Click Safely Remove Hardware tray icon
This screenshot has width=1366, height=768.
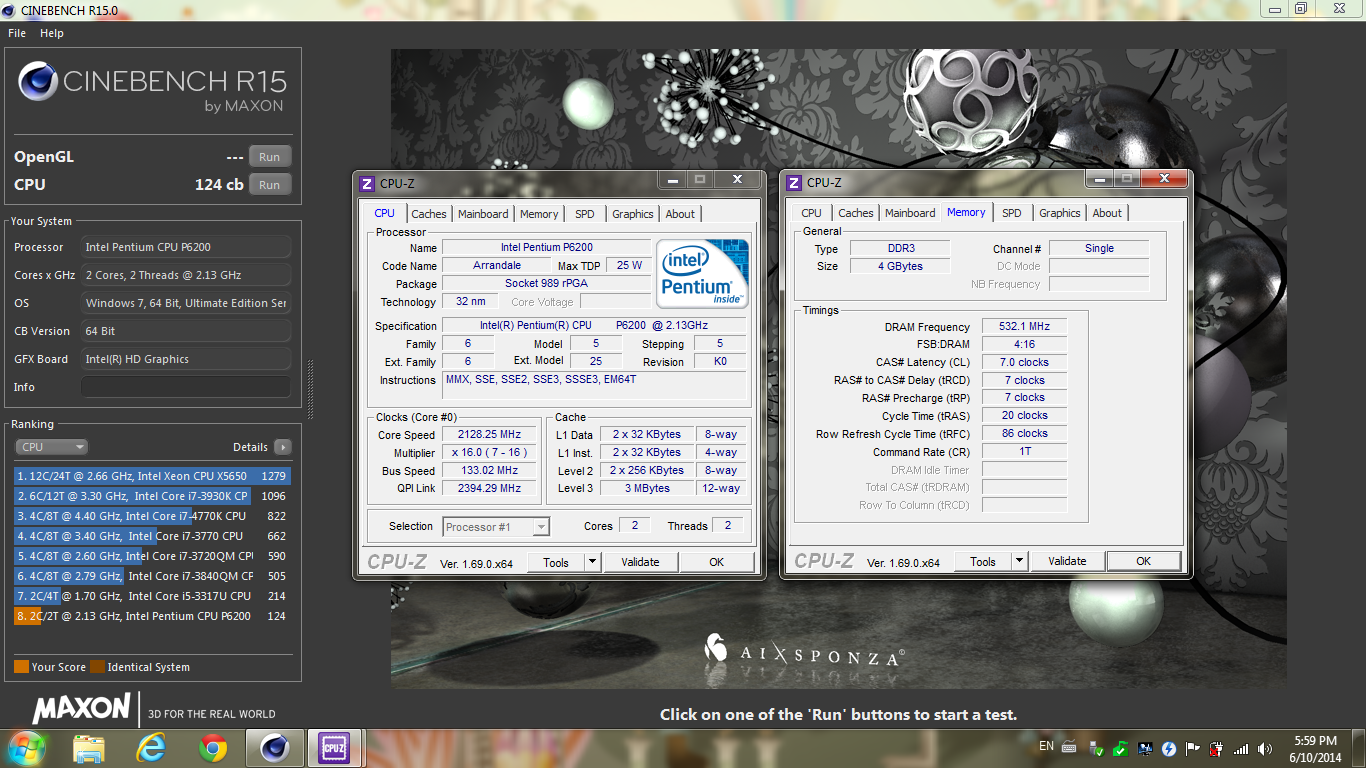tap(1098, 748)
